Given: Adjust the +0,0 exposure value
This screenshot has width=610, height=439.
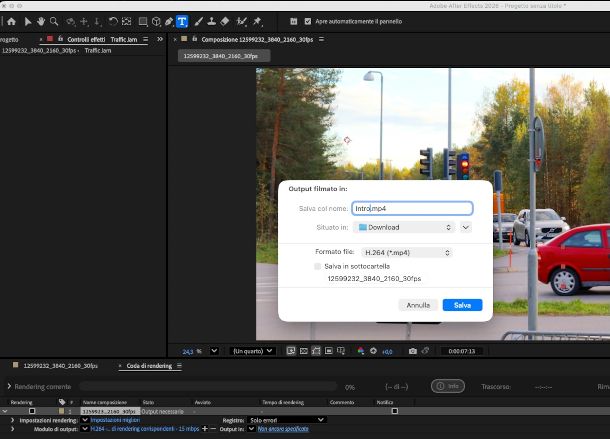Looking at the screenshot, I should click(x=387, y=351).
